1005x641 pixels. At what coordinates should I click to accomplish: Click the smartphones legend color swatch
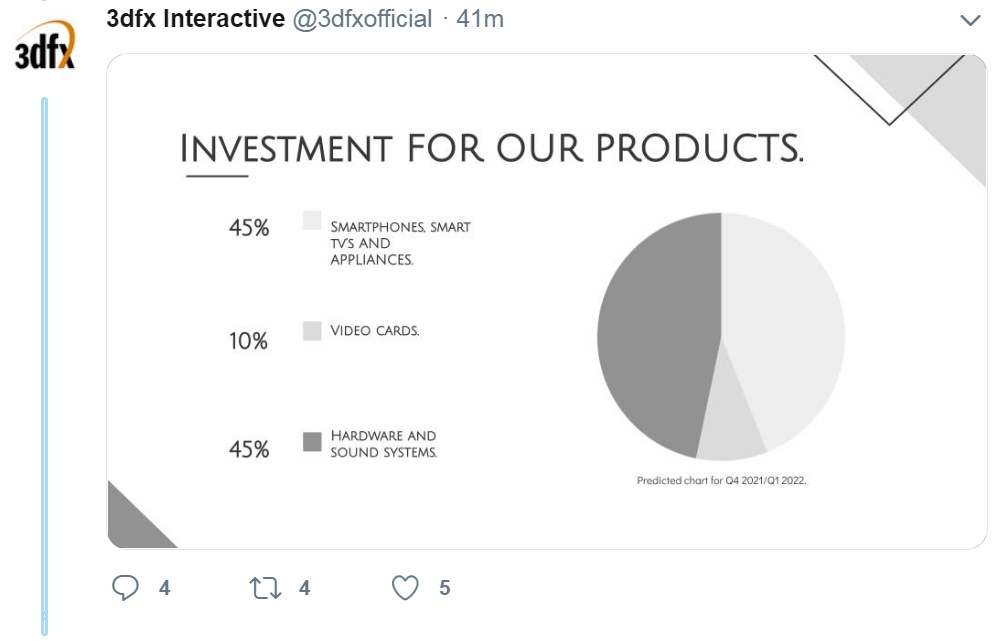coord(312,221)
